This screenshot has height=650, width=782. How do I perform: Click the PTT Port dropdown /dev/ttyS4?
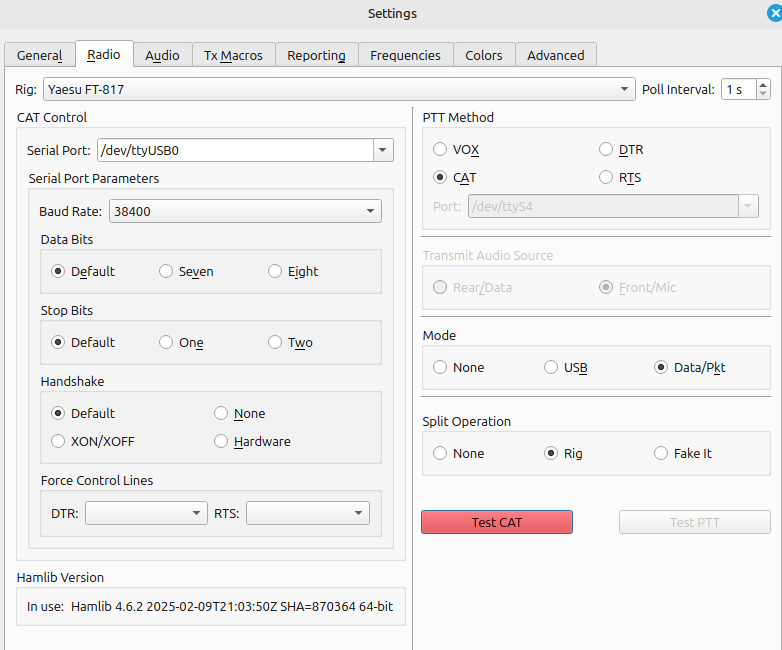613,206
